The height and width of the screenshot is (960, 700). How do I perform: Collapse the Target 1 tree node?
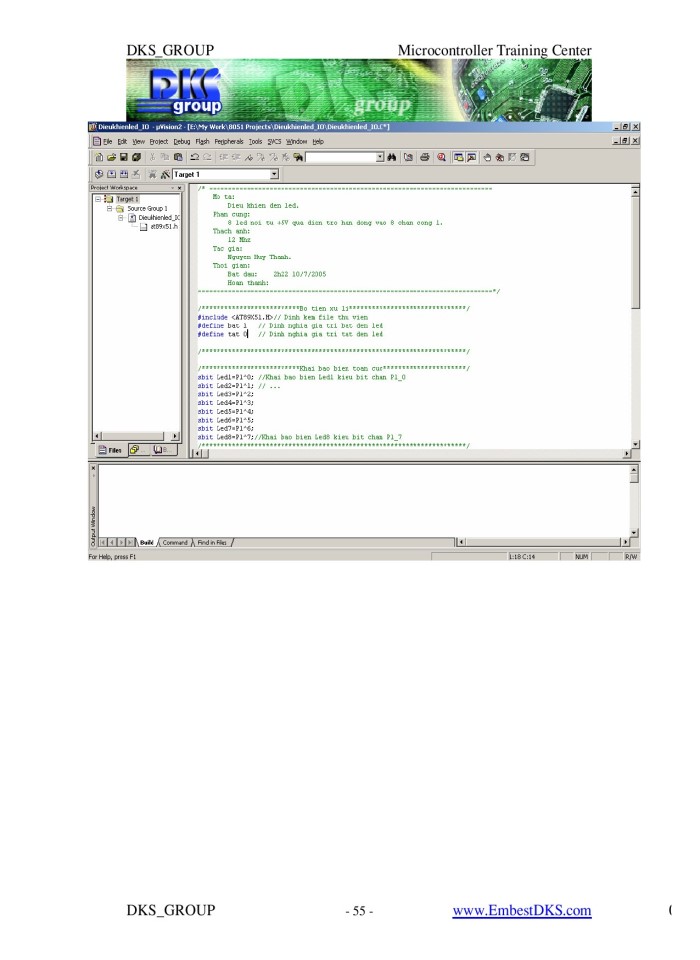[96, 199]
